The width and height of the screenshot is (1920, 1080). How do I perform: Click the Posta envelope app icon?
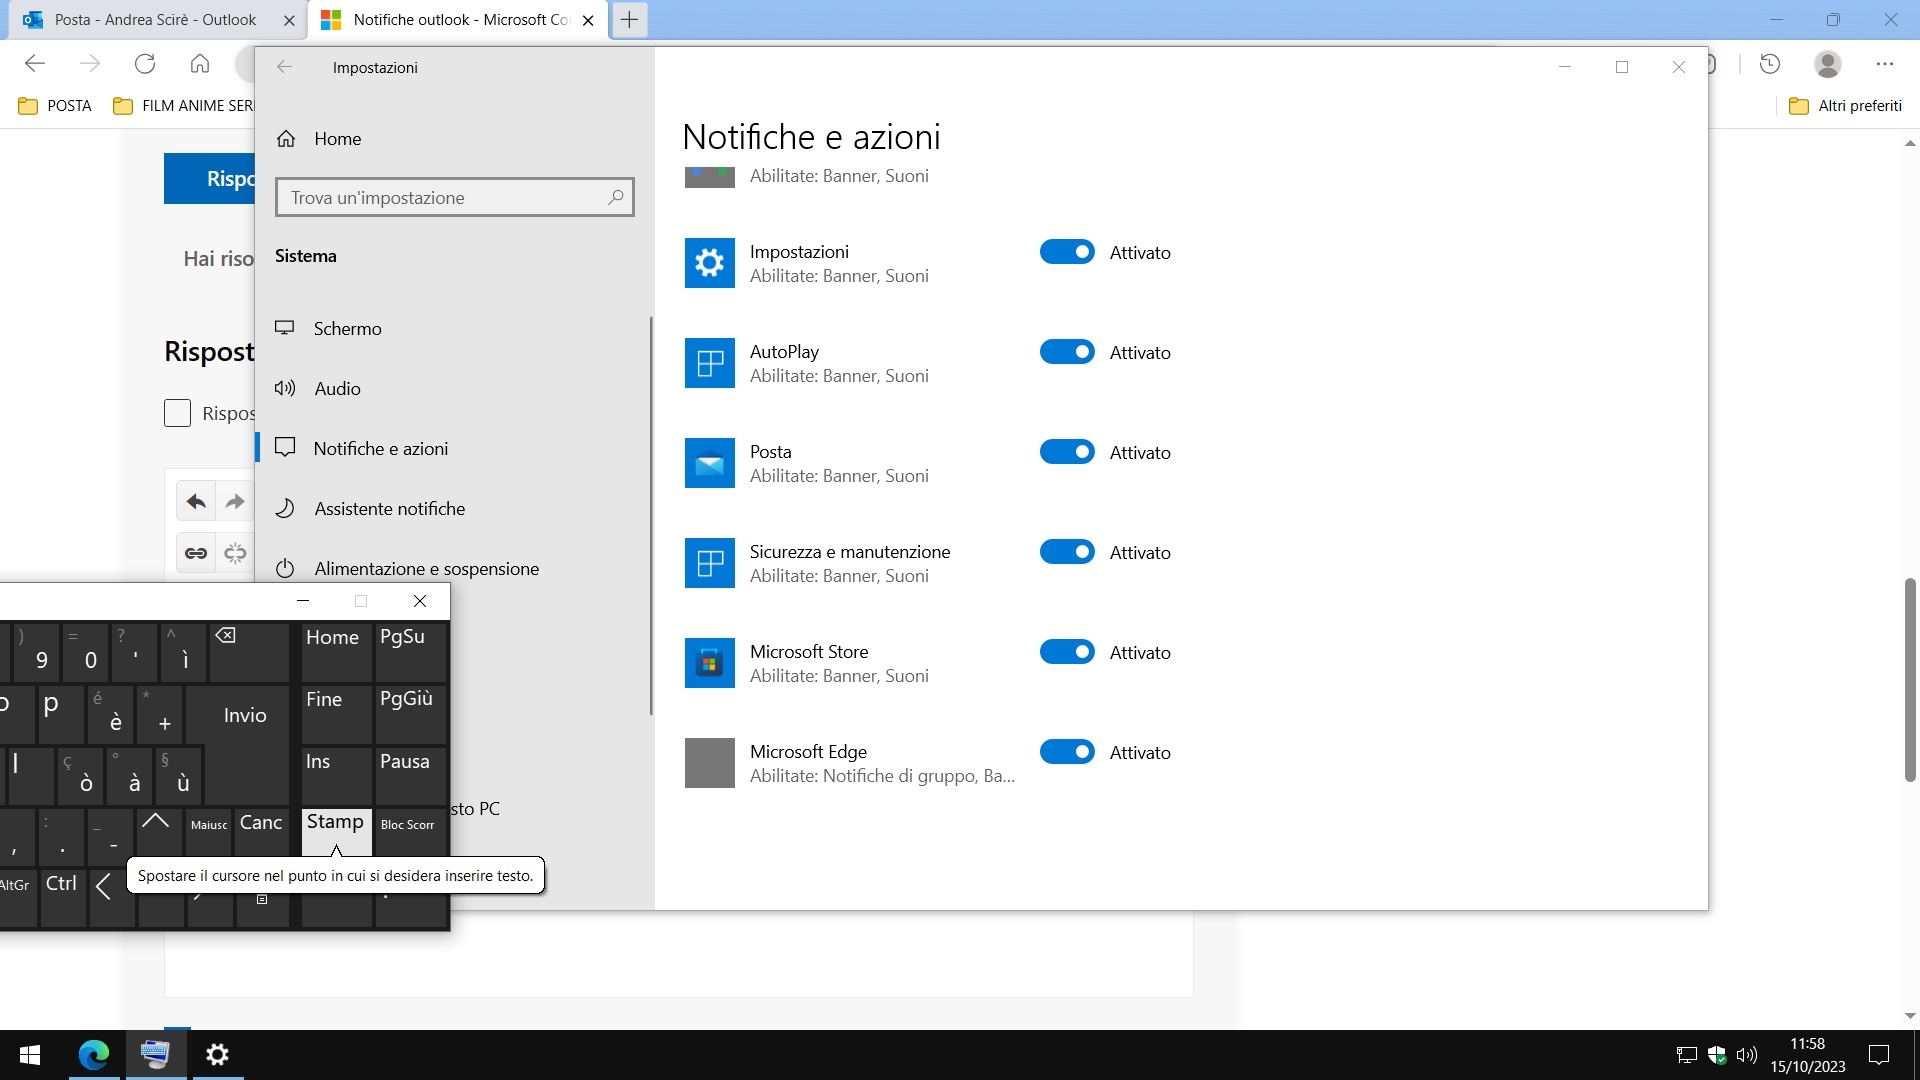(710, 463)
